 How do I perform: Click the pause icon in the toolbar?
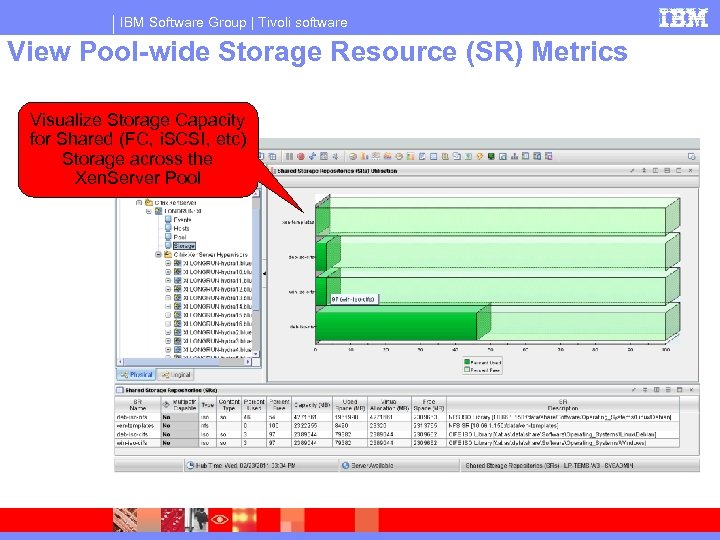tap(289, 157)
